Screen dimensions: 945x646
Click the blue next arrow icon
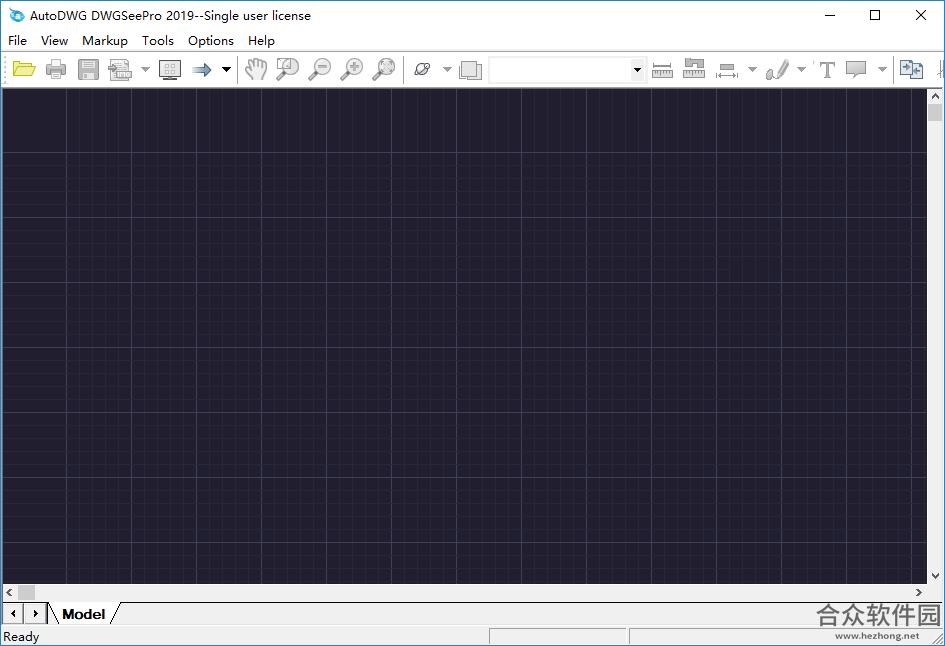[x=202, y=70]
